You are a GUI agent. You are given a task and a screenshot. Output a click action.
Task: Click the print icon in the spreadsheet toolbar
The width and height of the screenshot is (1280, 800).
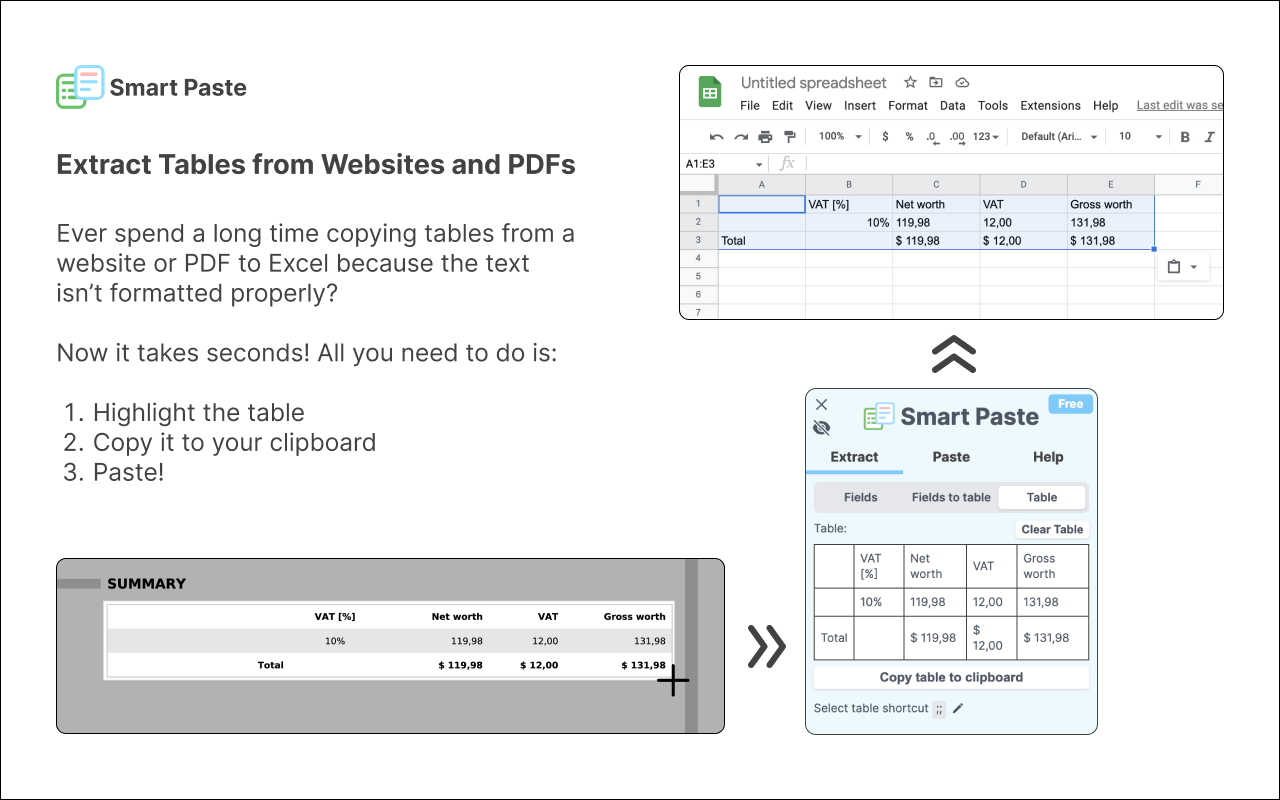[765, 137]
